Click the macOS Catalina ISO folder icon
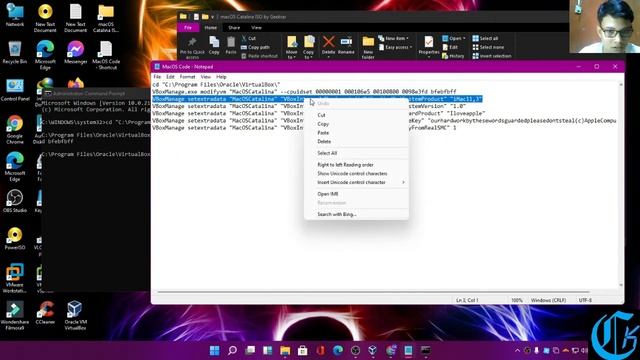Viewport: 640px width, 360px height. (106, 18)
